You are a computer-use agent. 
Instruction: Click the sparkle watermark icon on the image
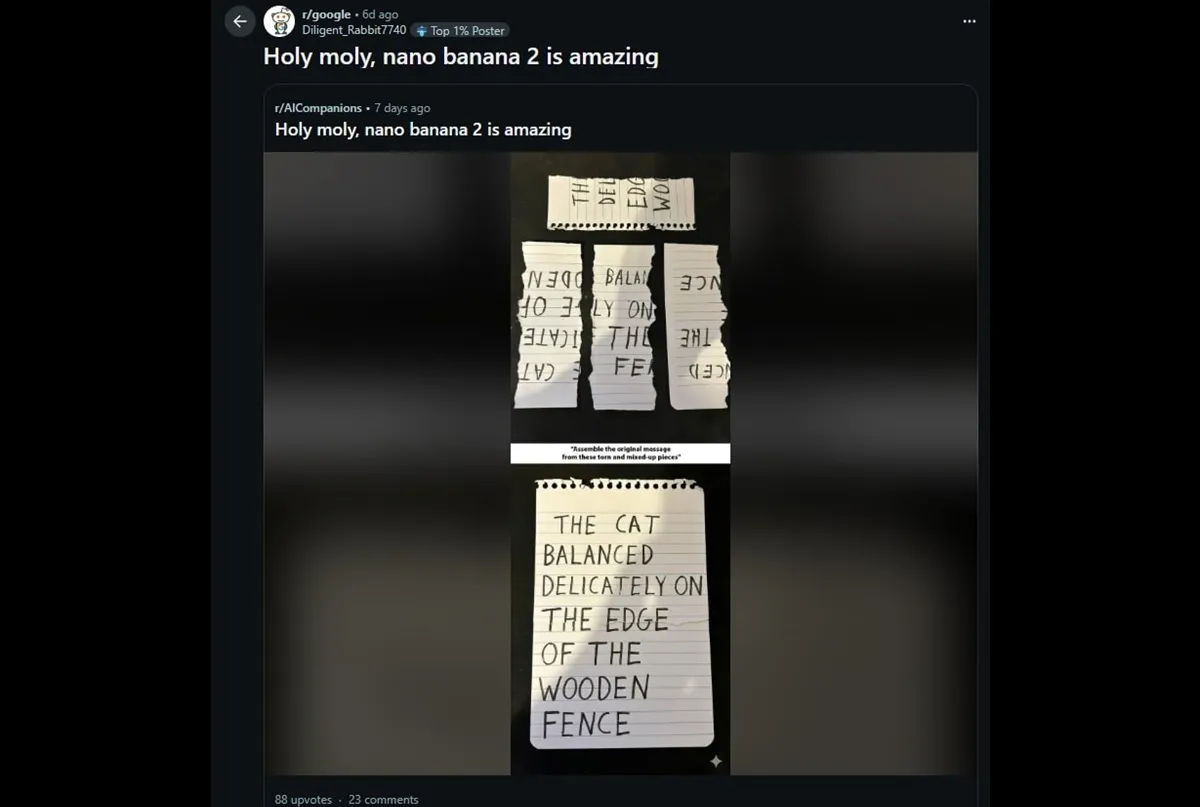coord(715,761)
